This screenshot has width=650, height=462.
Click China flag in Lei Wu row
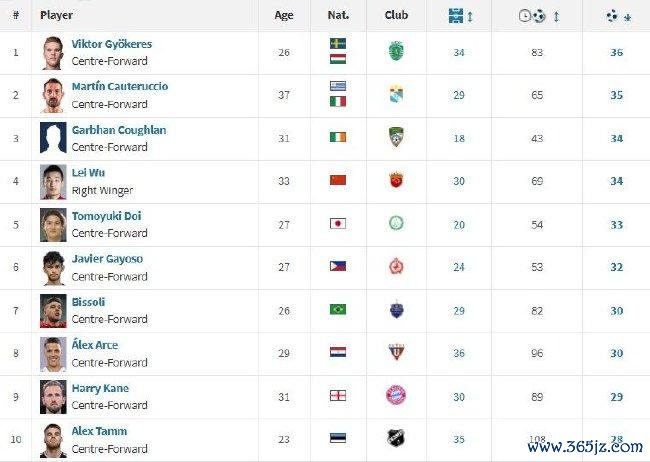[x=338, y=180]
